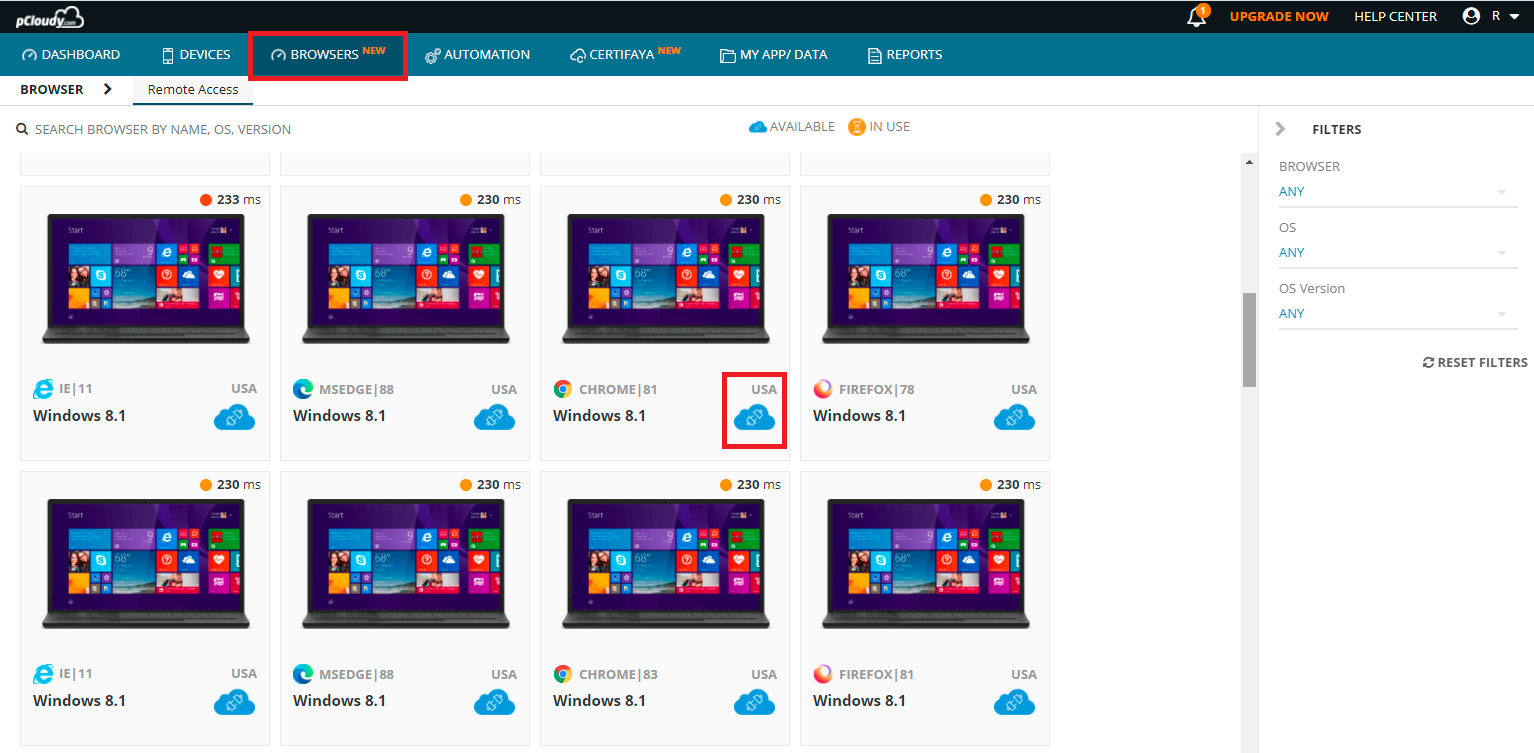Open My App/Data menu

pos(773,55)
